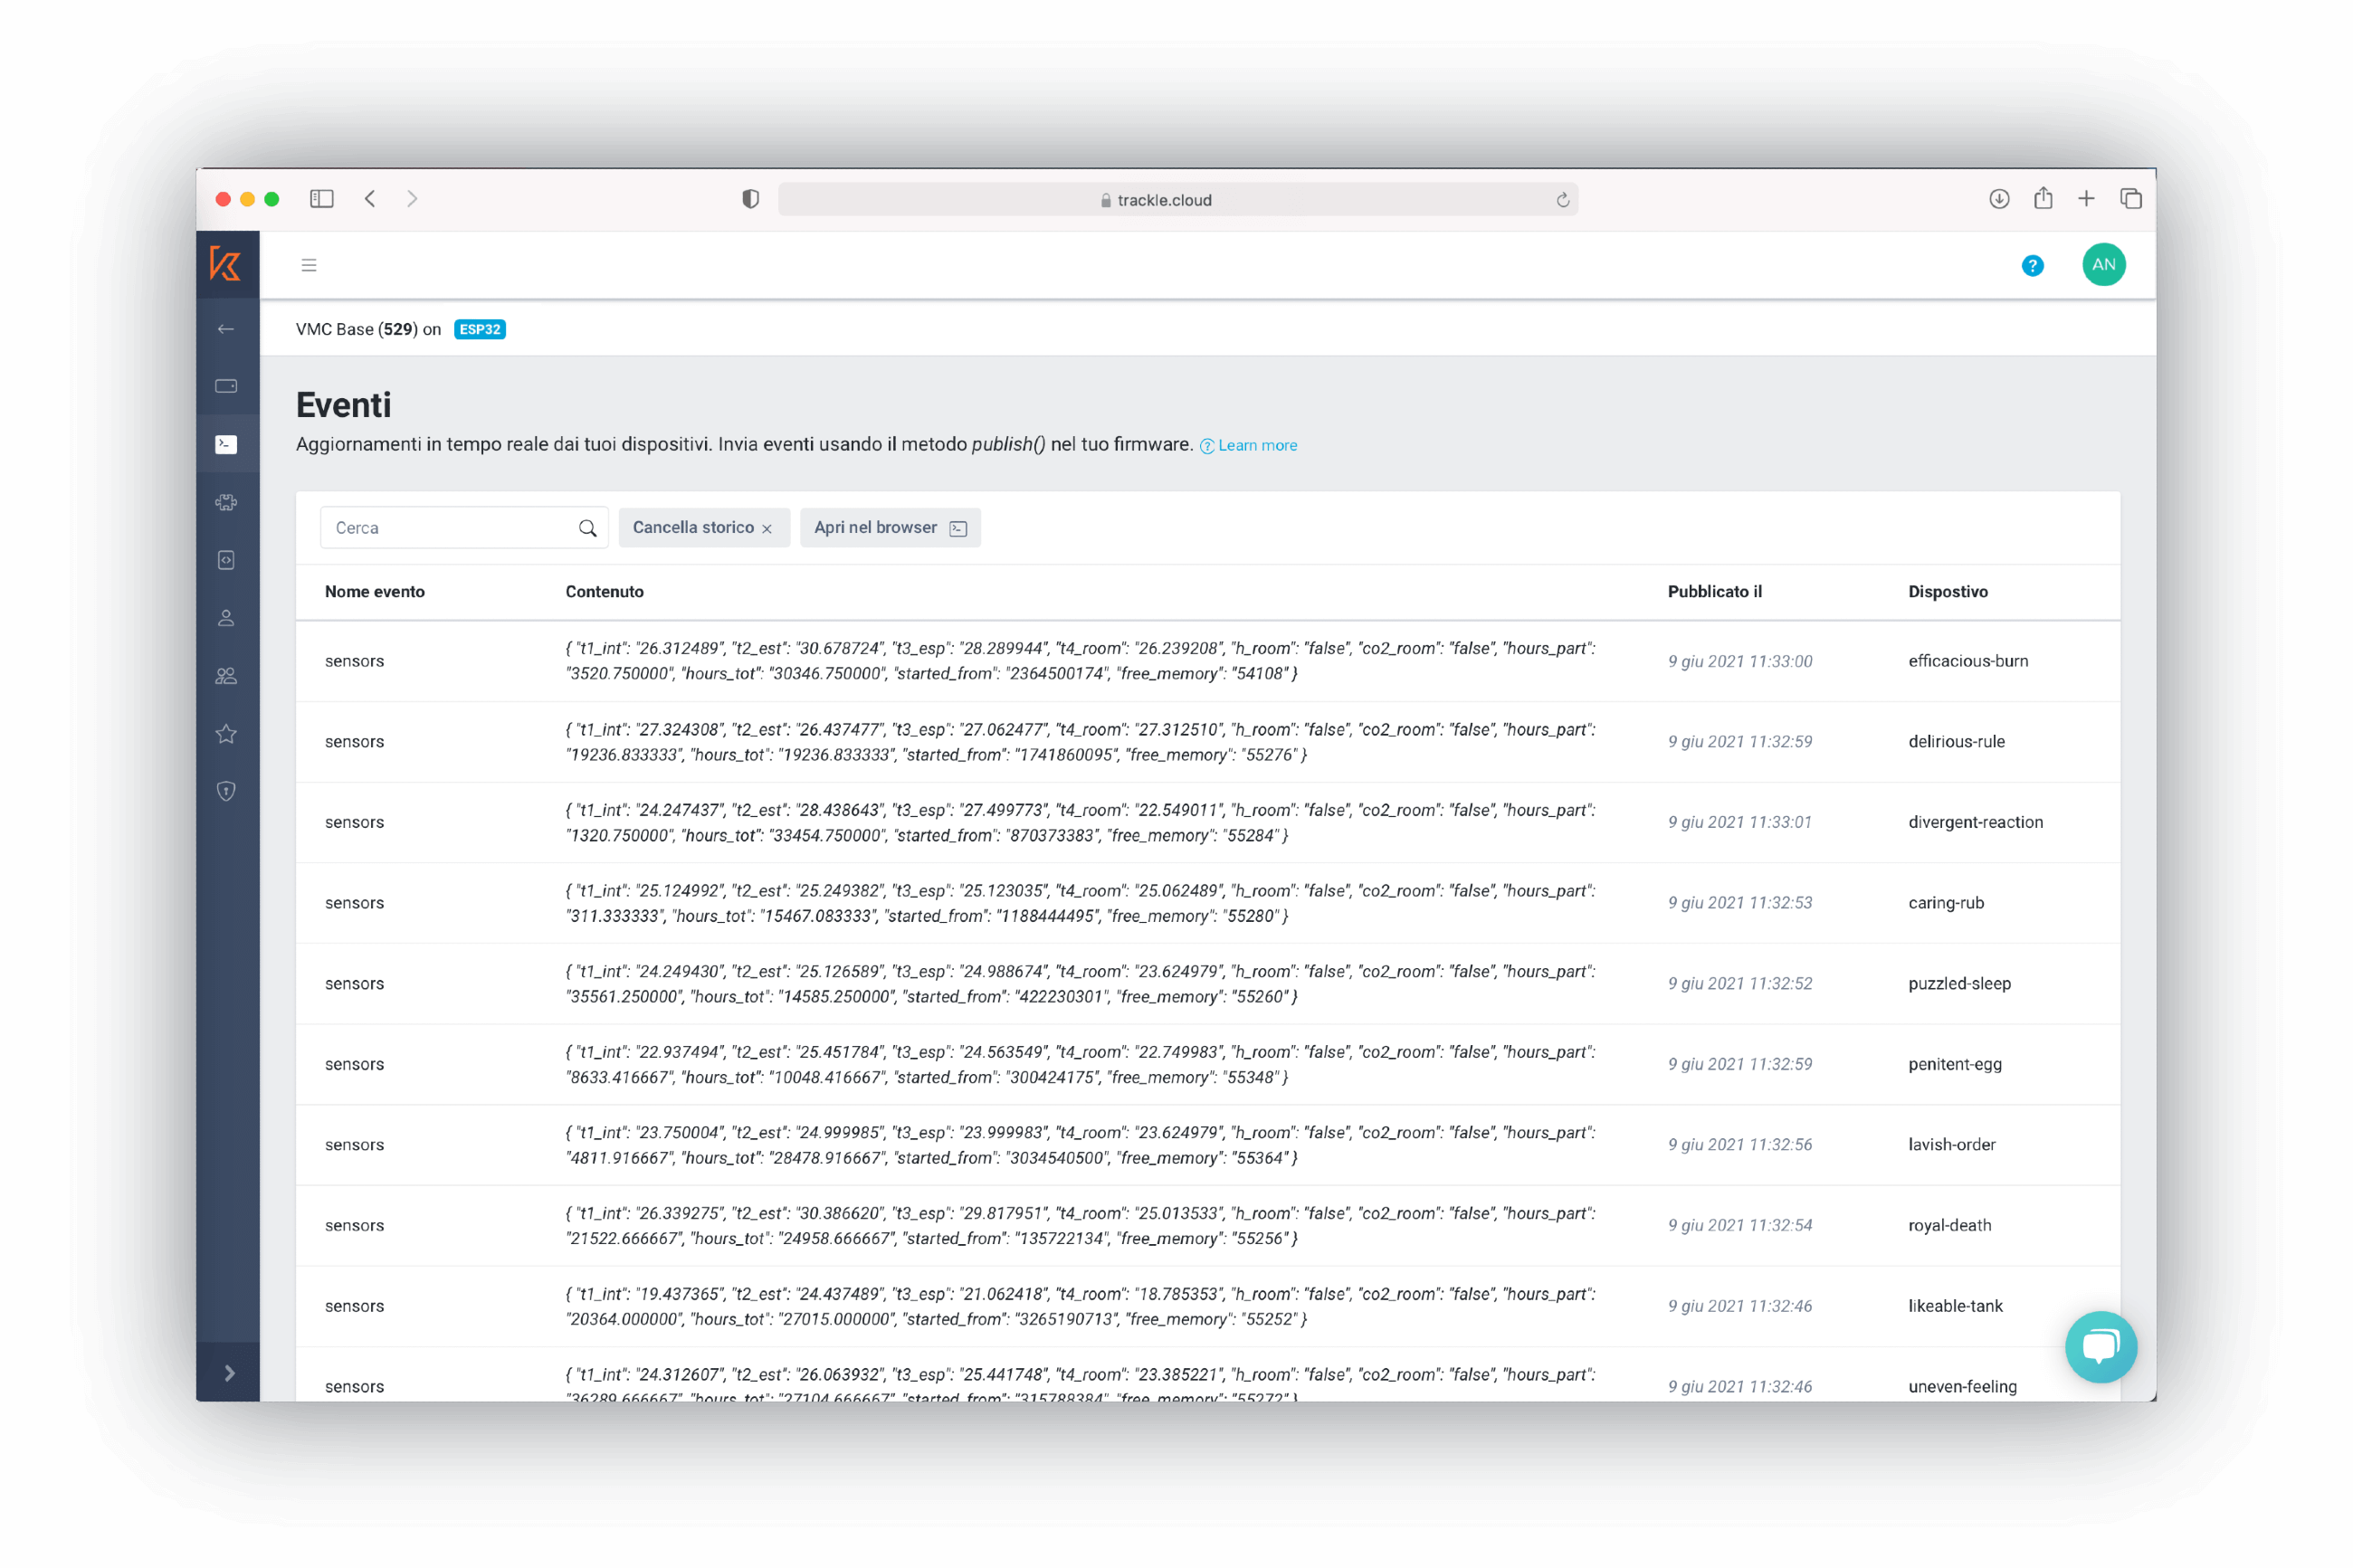Click the Safari privacy shield icon
Viewport: 2353px width, 1568px height.
pyautogui.click(x=750, y=199)
